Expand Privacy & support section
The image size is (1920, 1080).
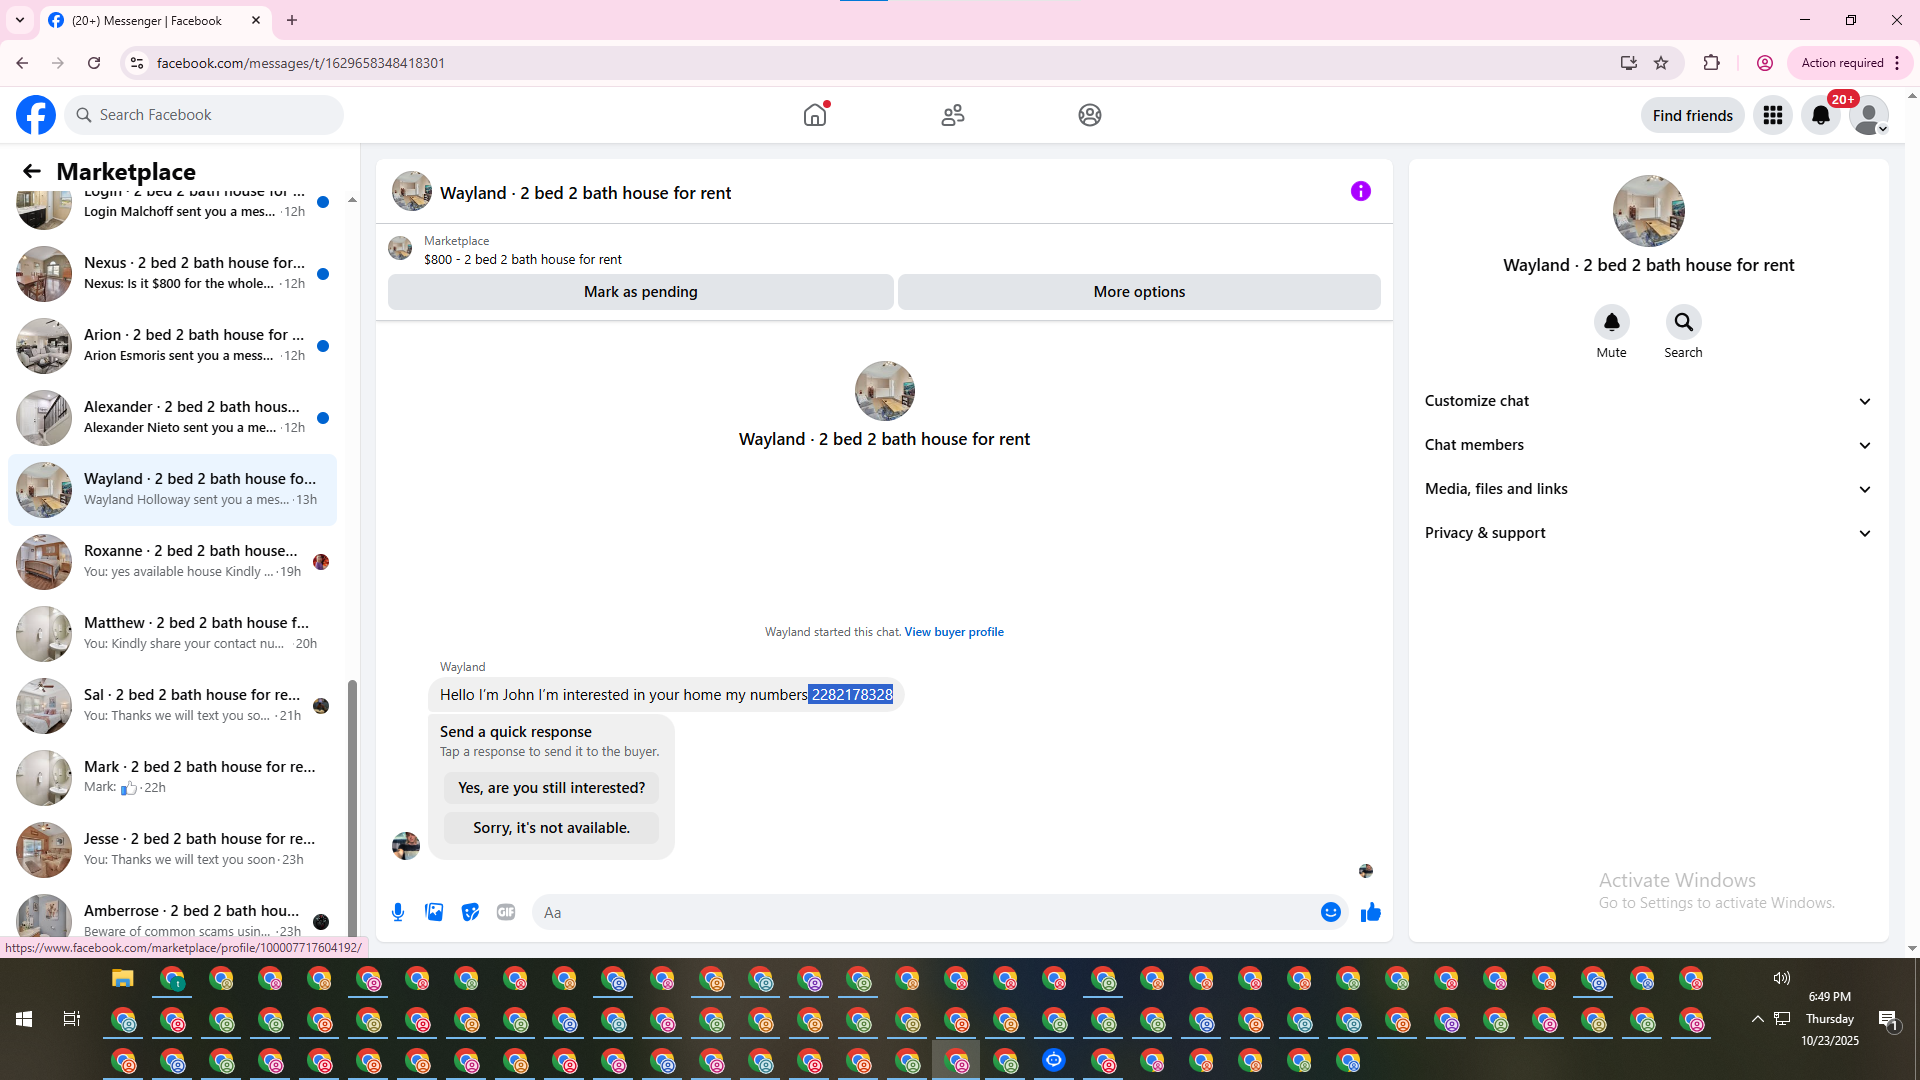(1648, 533)
